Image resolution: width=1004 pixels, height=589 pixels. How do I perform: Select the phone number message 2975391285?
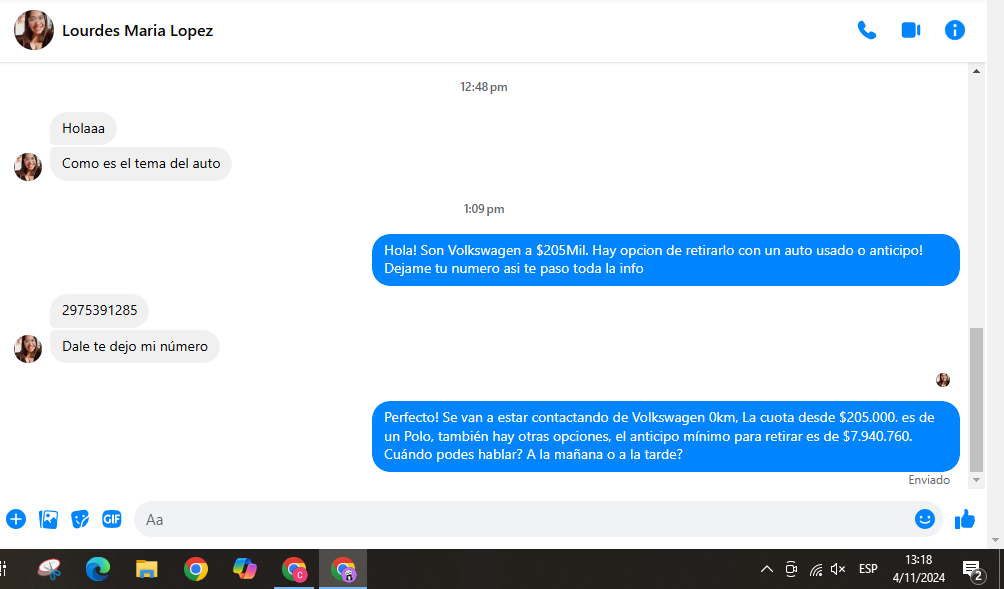tap(99, 310)
